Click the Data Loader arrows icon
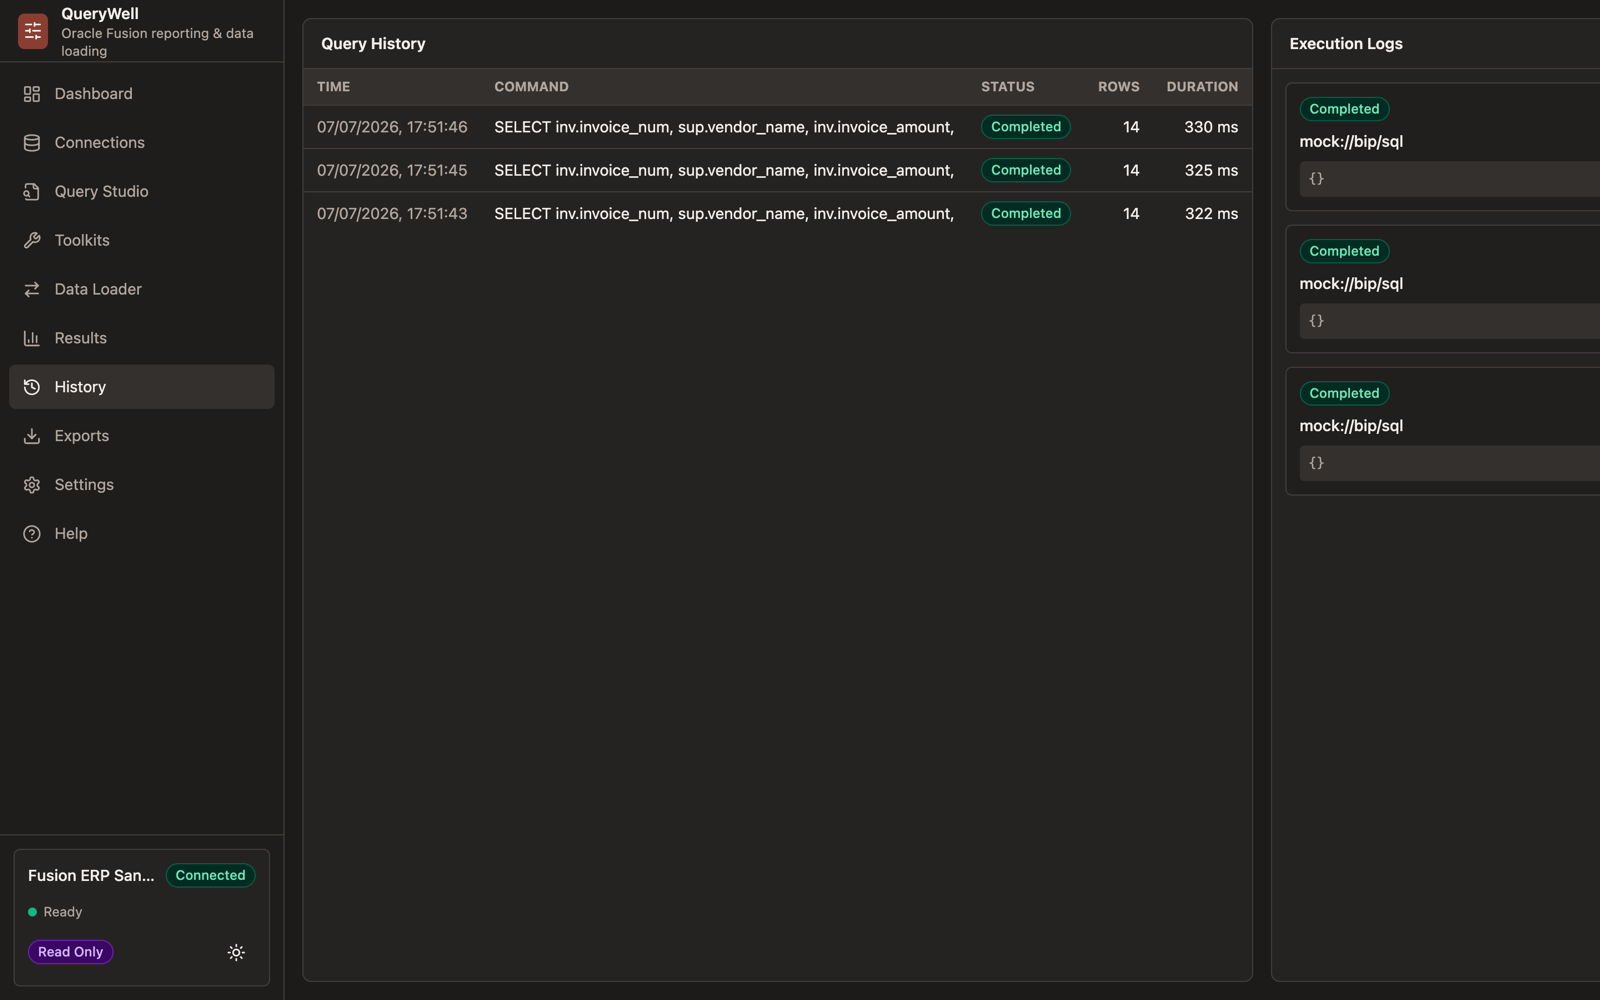Image resolution: width=1600 pixels, height=1000 pixels. click(x=32, y=290)
